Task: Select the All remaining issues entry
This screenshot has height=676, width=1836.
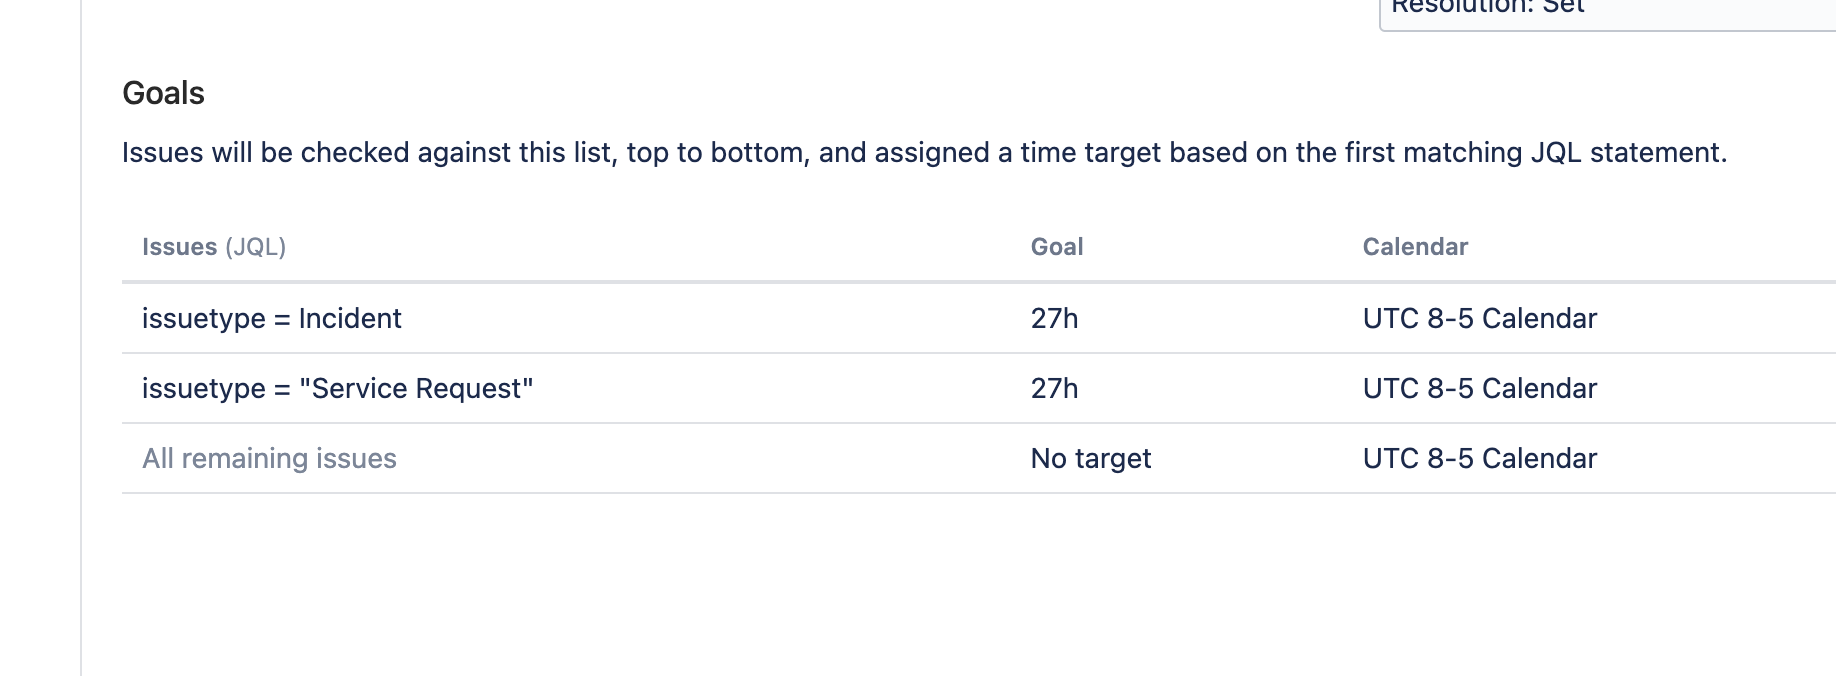Action: [269, 458]
